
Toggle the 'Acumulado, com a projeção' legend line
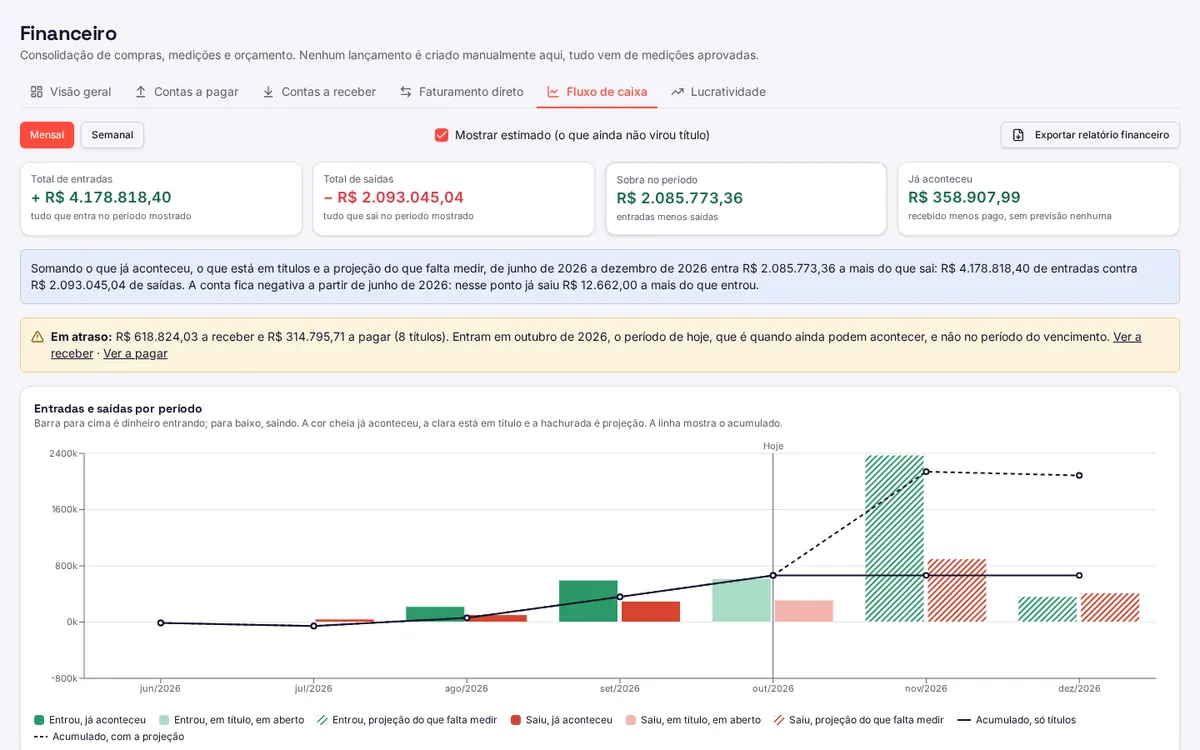[x=109, y=736]
